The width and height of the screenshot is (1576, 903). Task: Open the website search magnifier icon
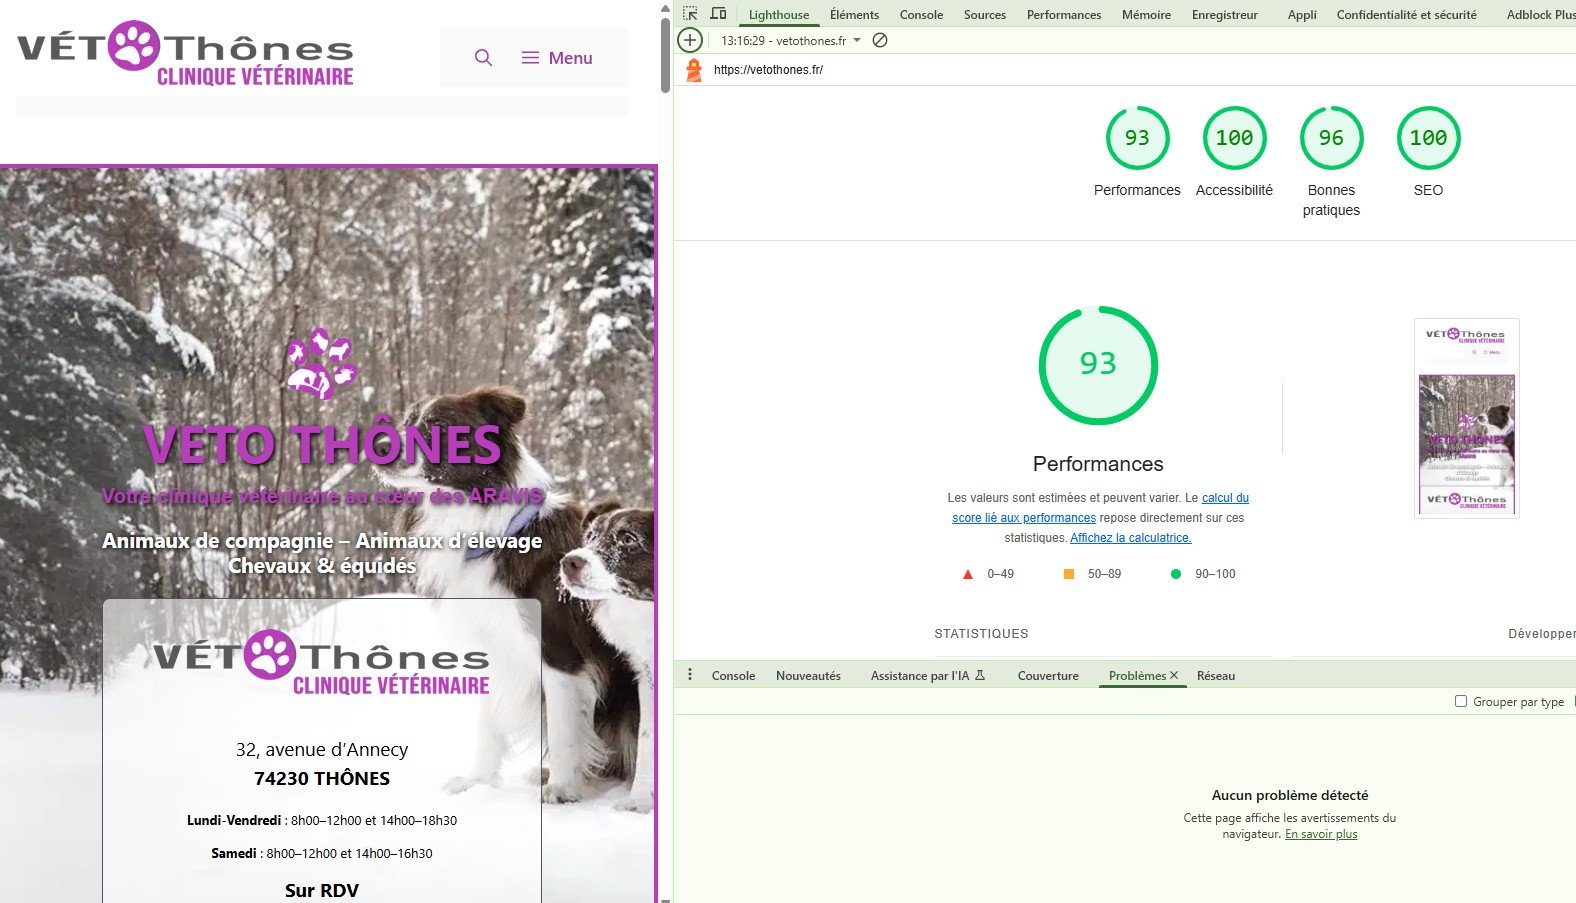click(x=483, y=58)
